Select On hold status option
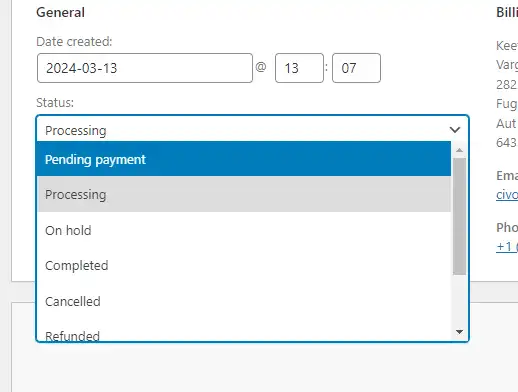The height and width of the screenshot is (392, 518). [244, 230]
